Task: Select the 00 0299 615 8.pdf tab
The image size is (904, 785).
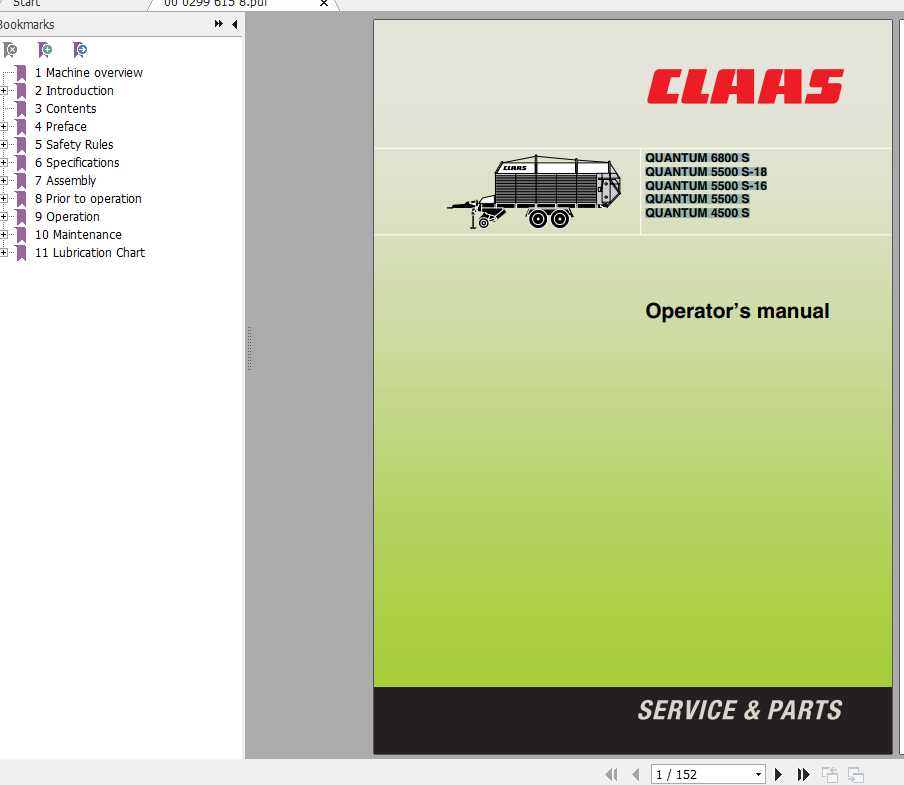Action: pos(215,4)
